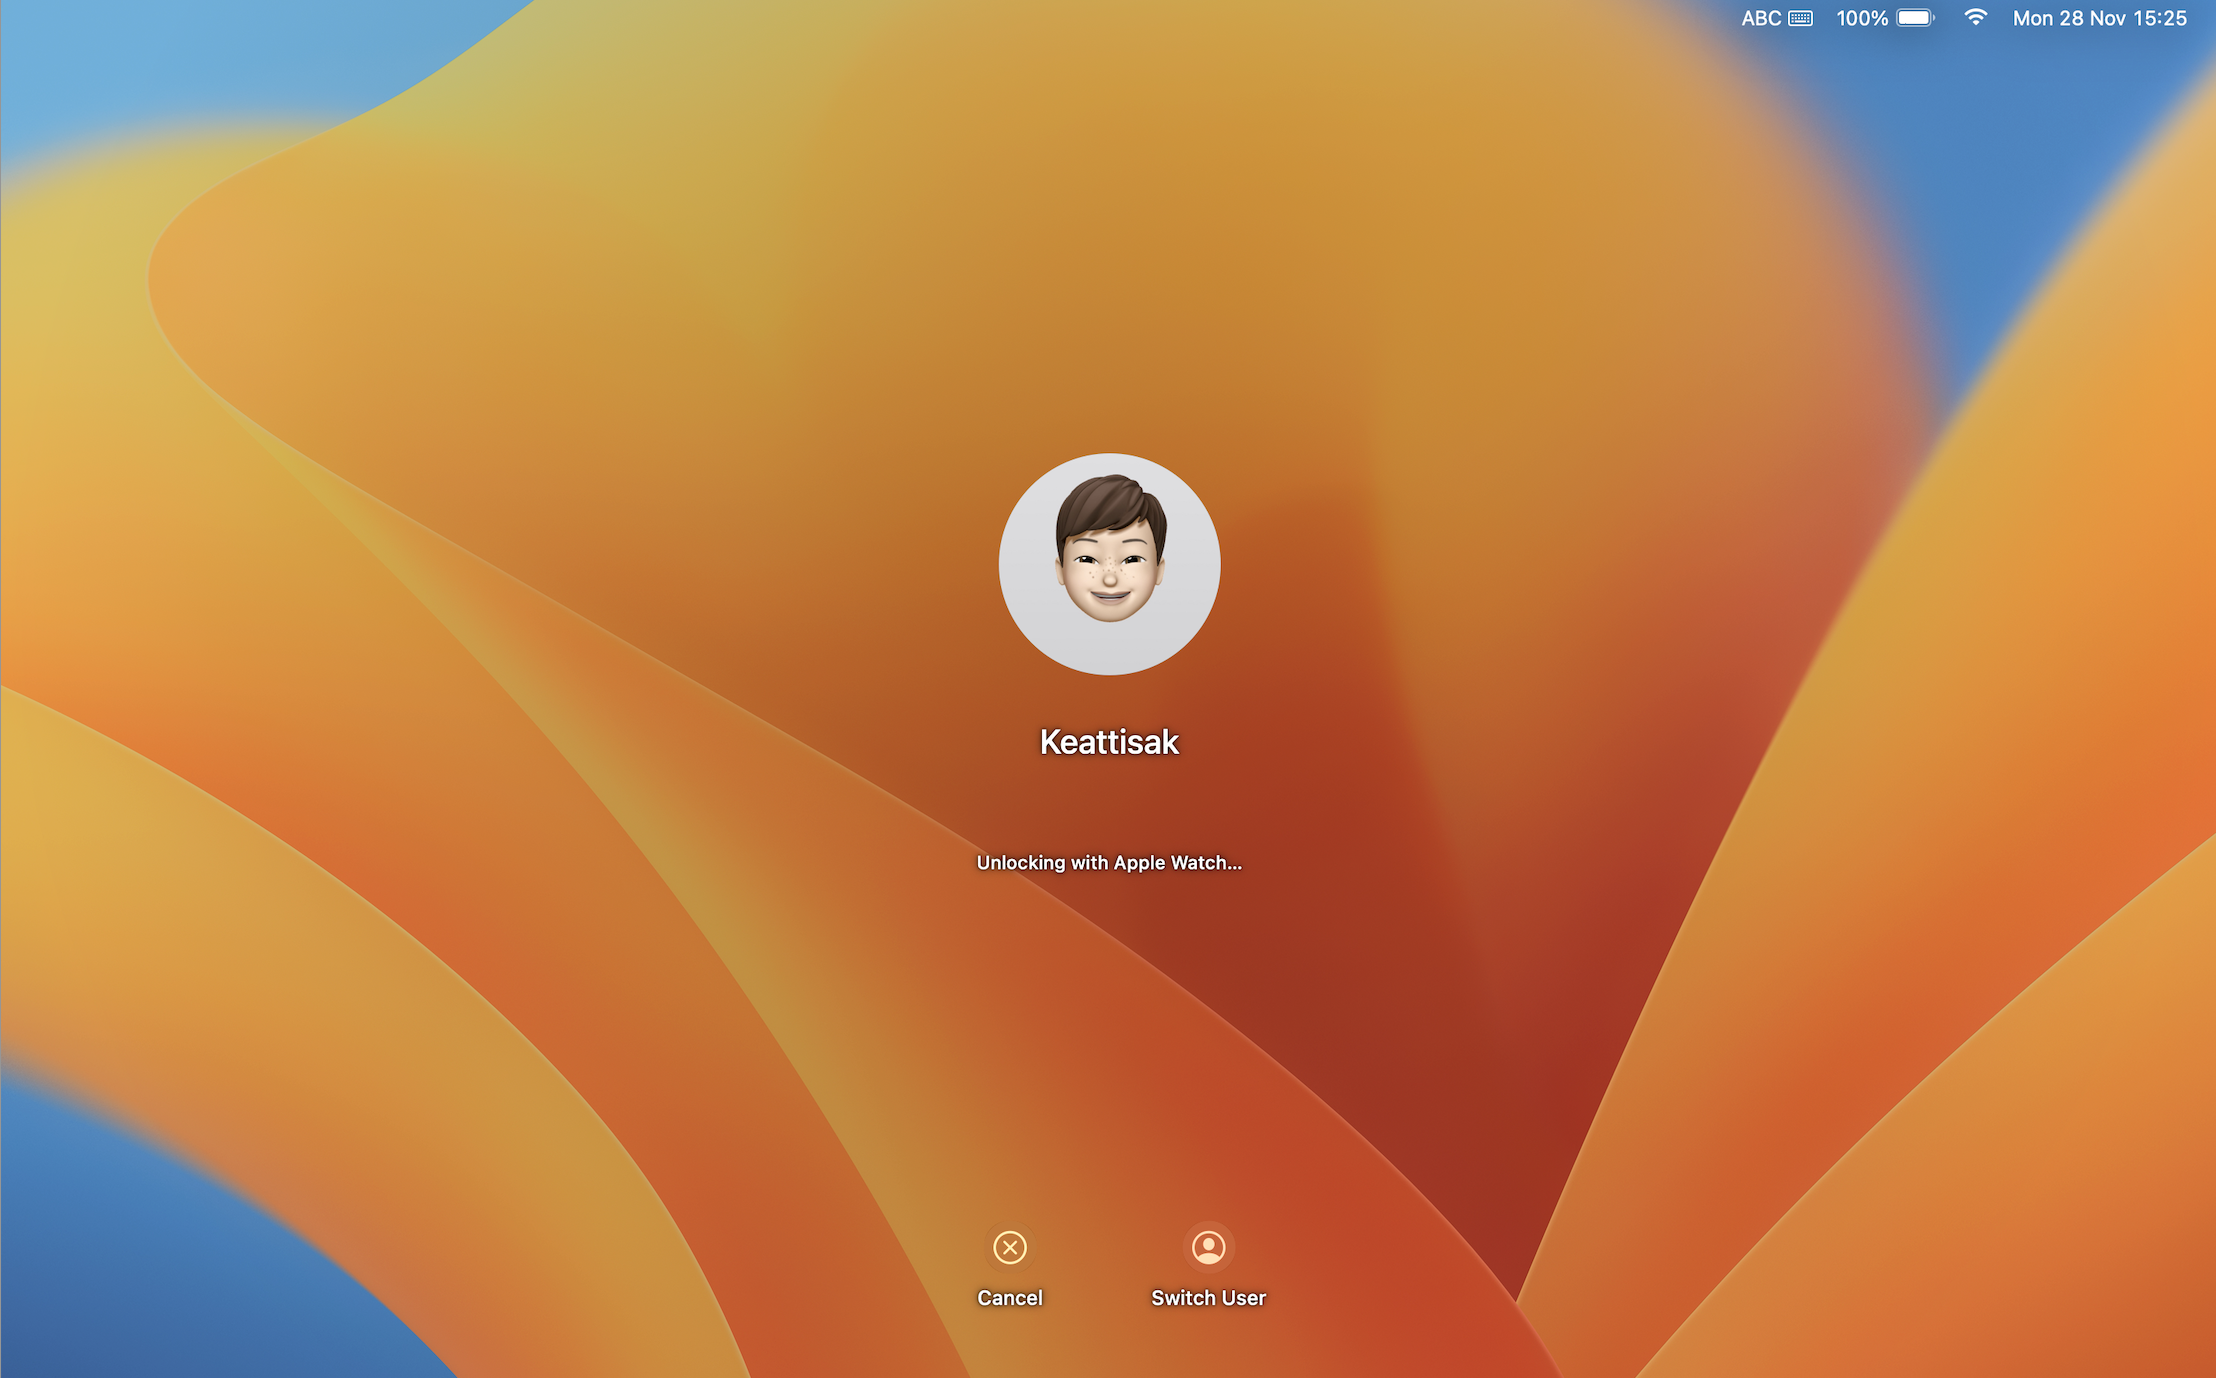2216x1378 pixels.
Task: Click the Cancel X circle icon
Action: (1009, 1247)
